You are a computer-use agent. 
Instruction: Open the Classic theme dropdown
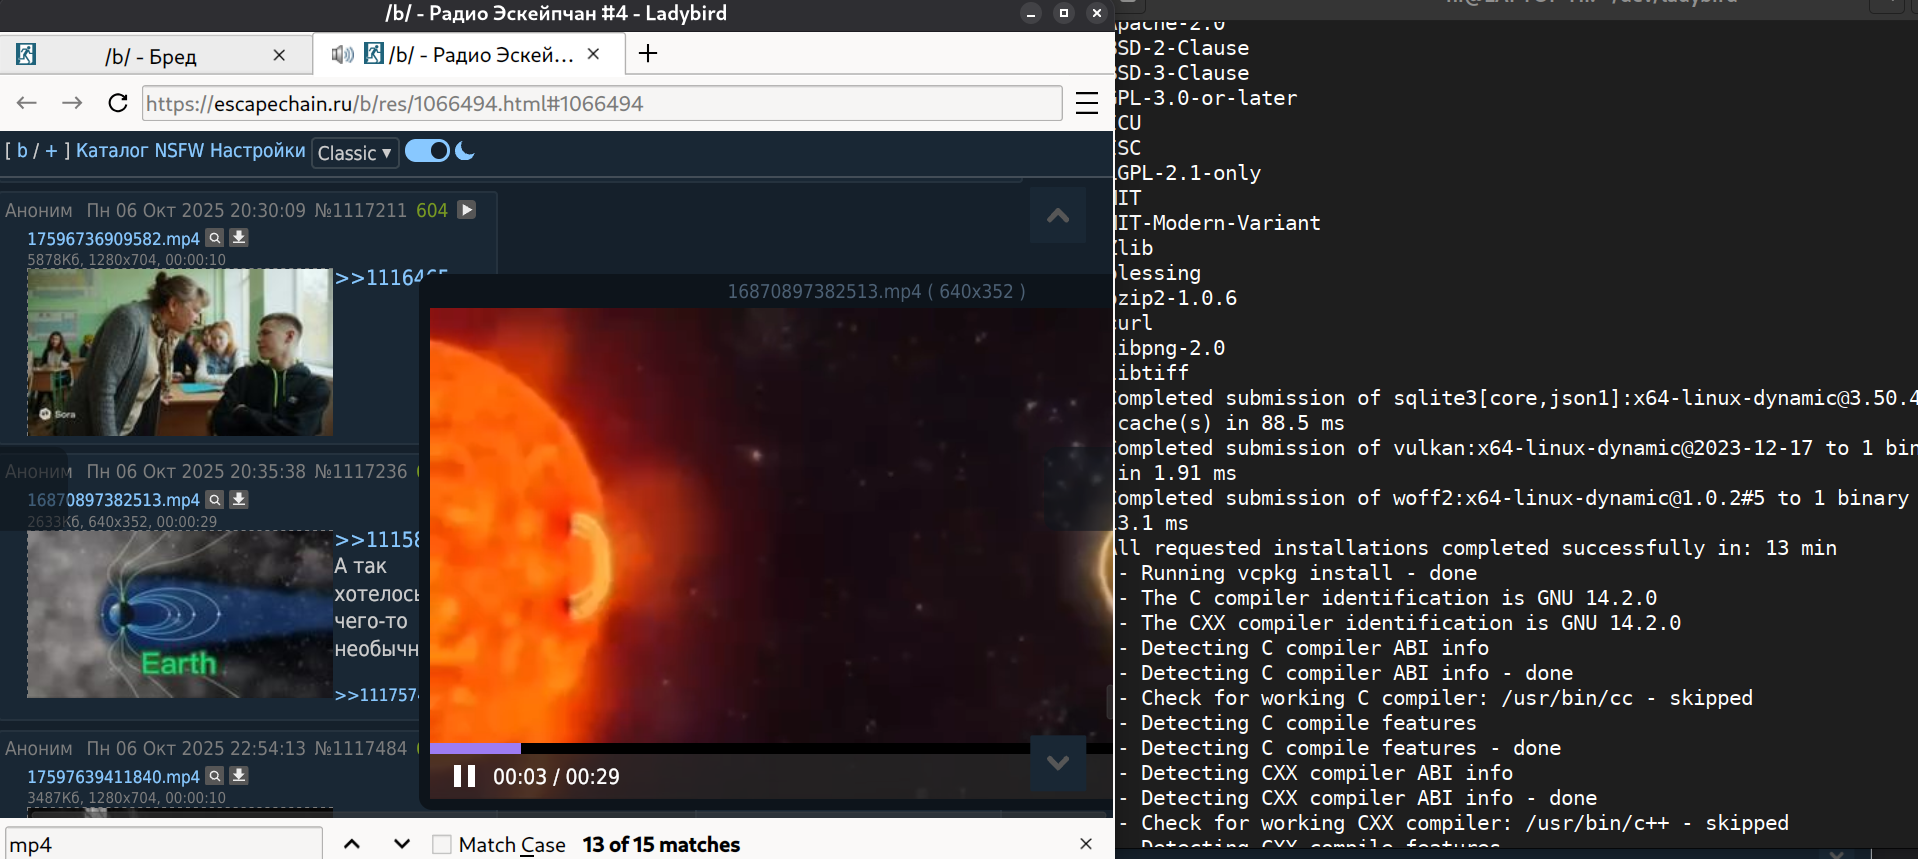355,153
